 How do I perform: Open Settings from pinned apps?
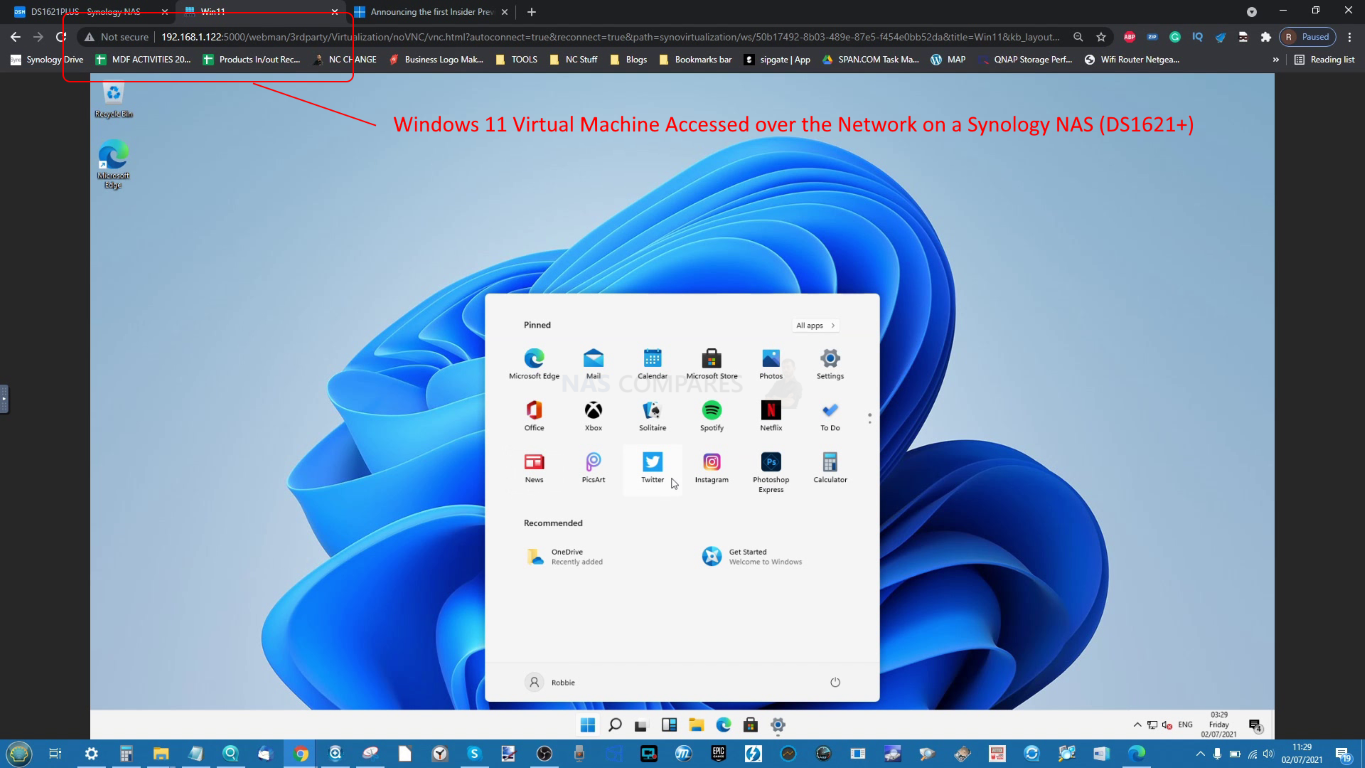830,364
